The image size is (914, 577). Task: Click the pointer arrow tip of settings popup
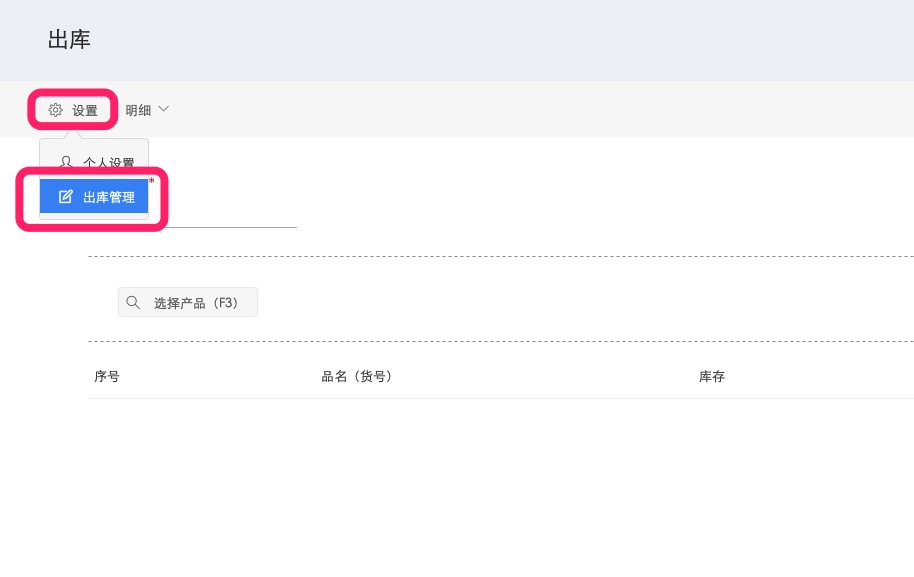(75, 133)
